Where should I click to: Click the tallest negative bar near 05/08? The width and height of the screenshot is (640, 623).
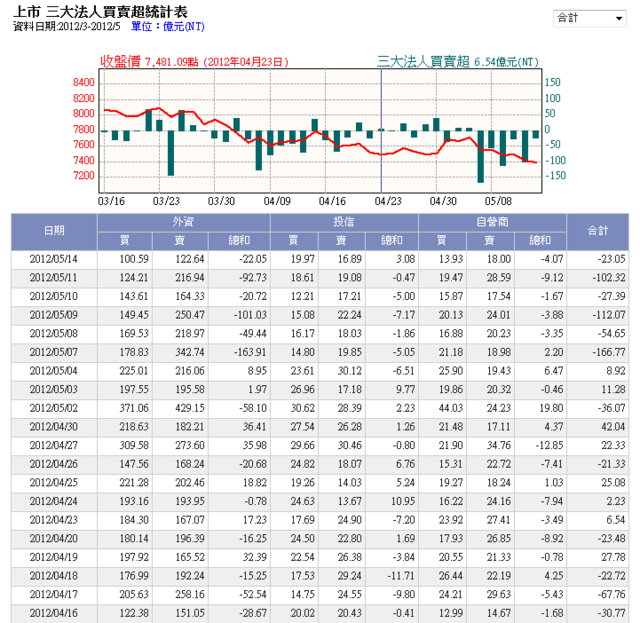481,157
